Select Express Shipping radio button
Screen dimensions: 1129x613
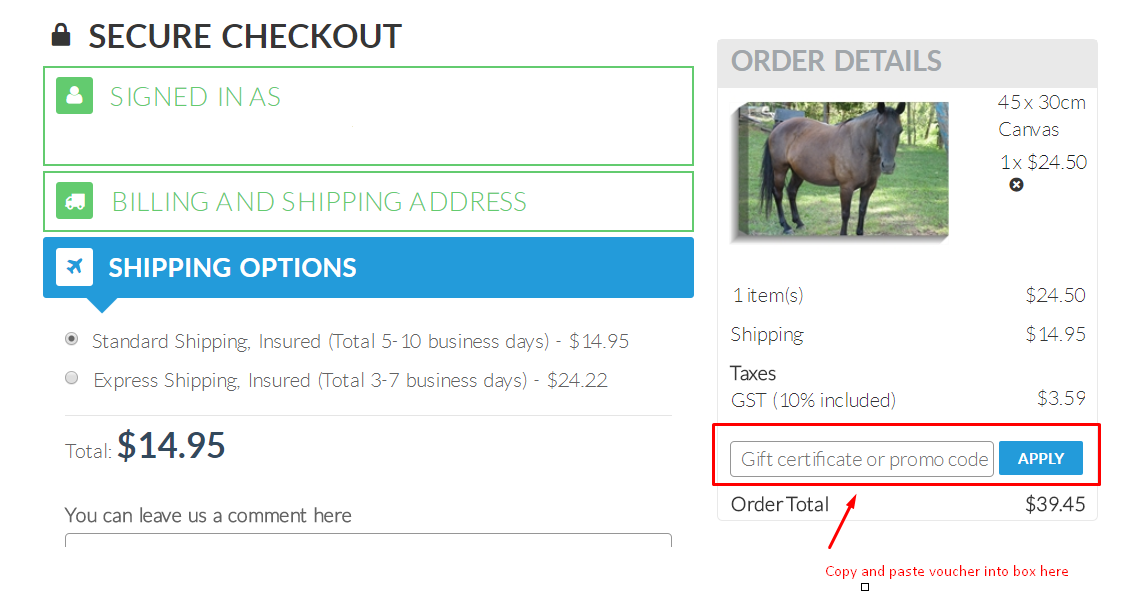[71, 377]
